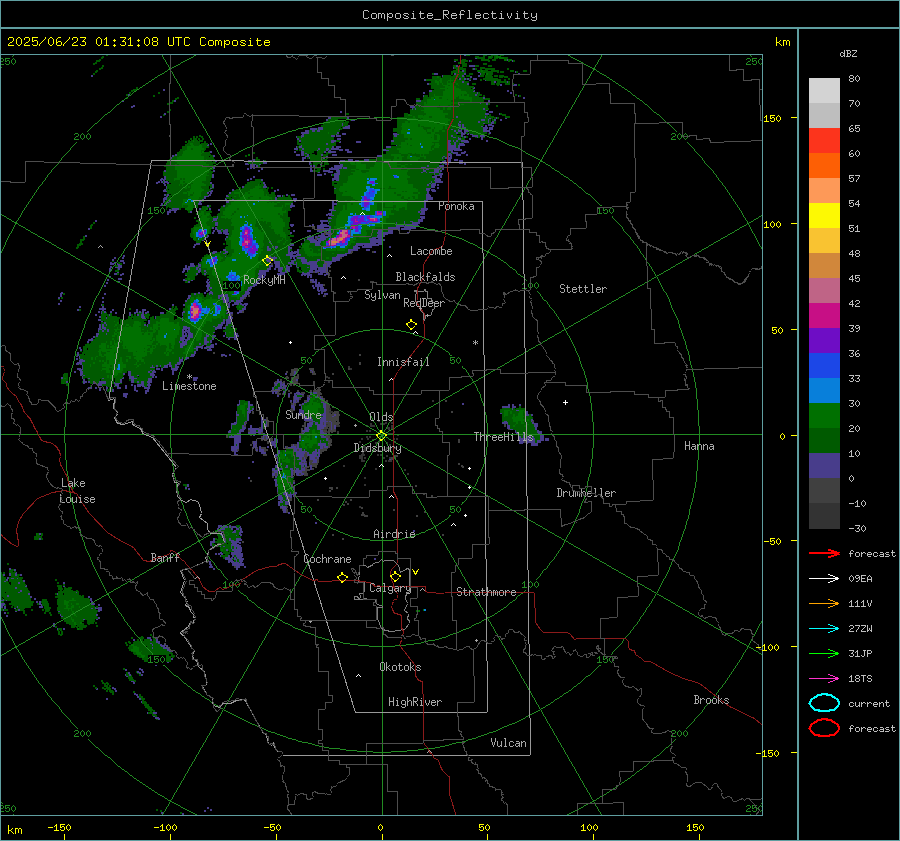Click the Banff town label
The width and height of the screenshot is (900, 841).
click(x=165, y=558)
